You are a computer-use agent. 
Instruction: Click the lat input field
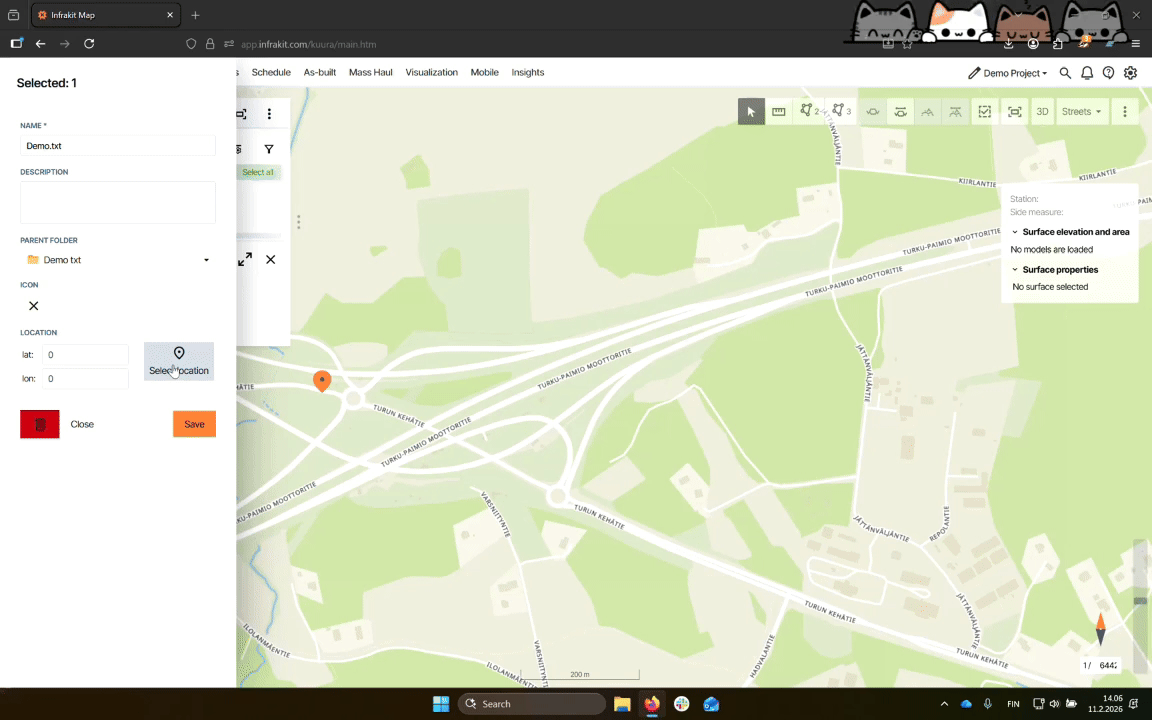coord(85,355)
